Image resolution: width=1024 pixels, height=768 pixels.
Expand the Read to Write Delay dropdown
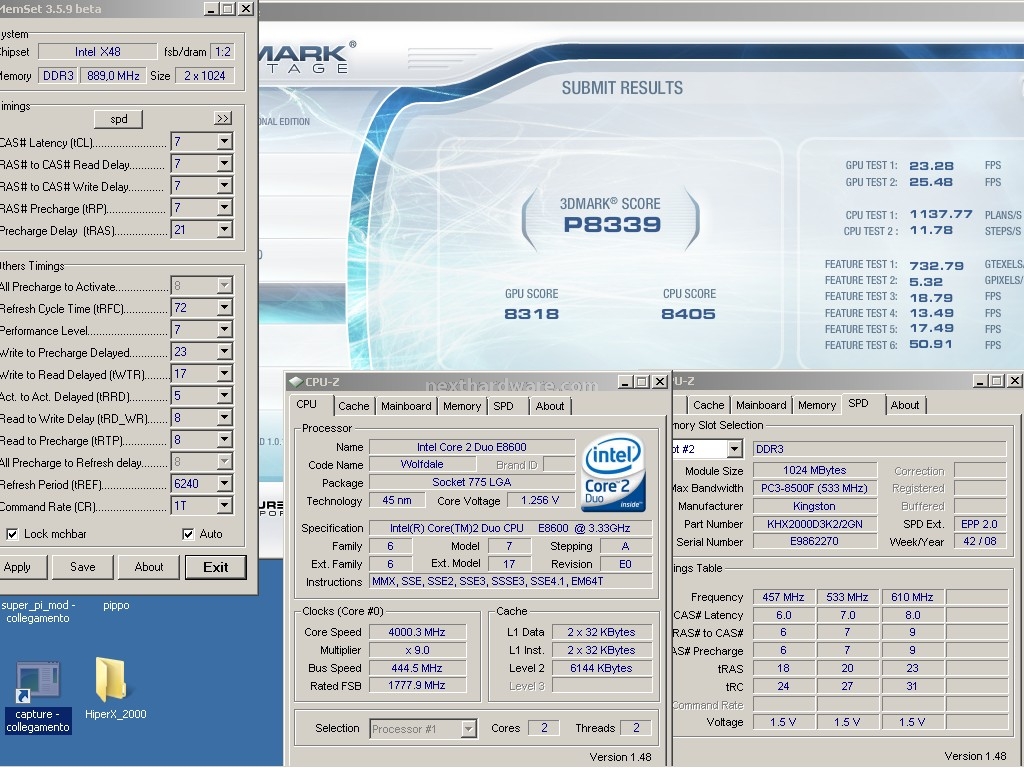[225, 418]
